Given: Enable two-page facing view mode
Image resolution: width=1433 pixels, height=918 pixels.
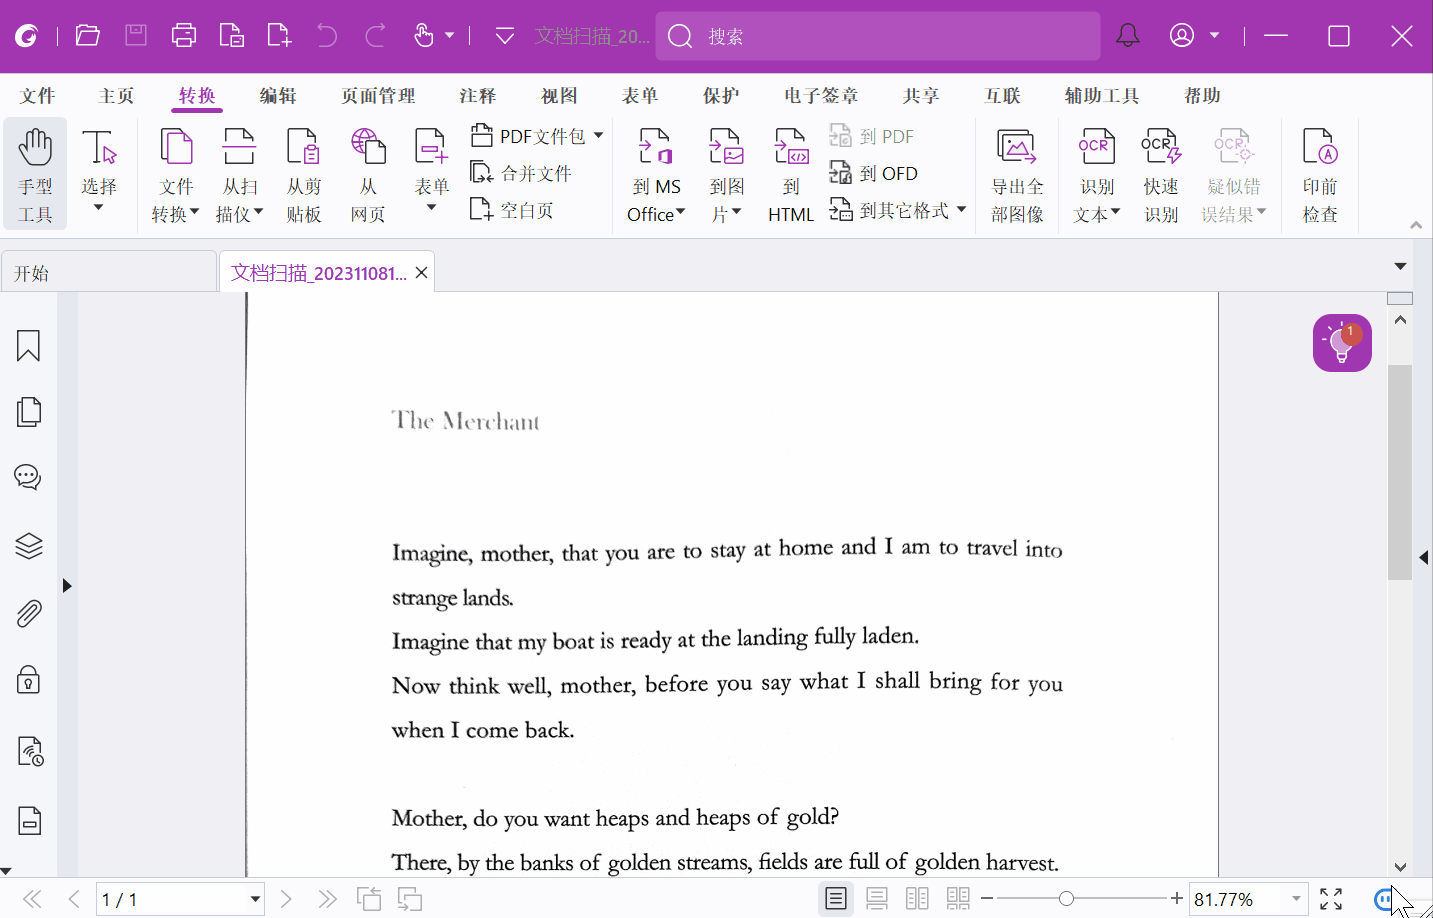Looking at the screenshot, I should tap(917, 899).
